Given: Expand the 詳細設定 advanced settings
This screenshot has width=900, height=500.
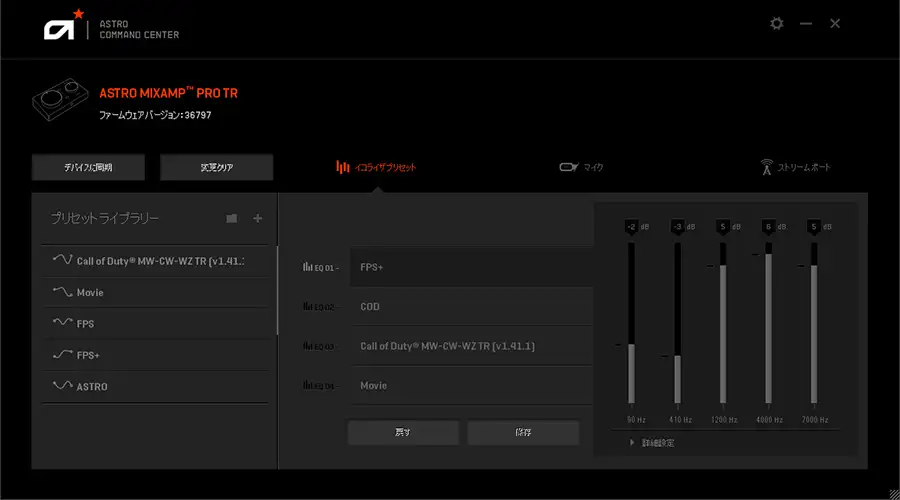Looking at the screenshot, I should coord(652,443).
